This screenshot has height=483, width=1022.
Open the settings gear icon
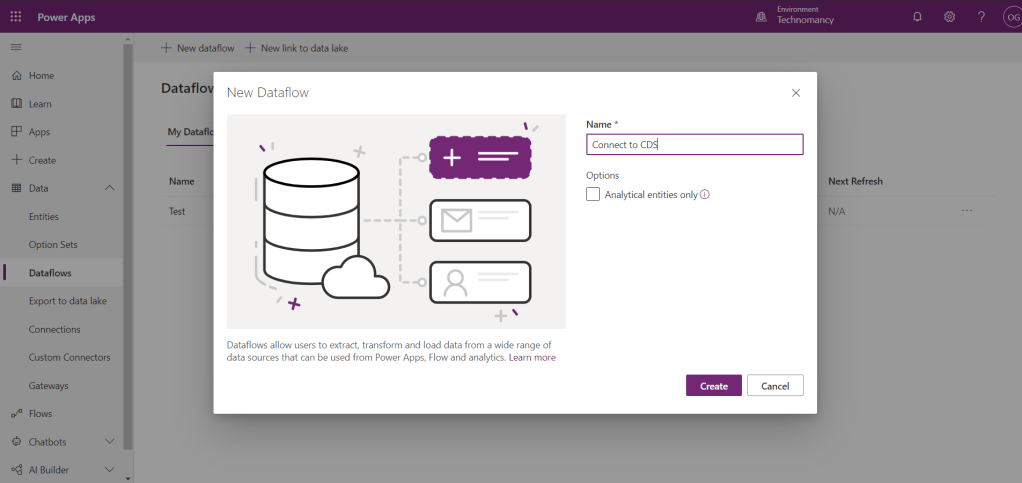[x=949, y=17]
